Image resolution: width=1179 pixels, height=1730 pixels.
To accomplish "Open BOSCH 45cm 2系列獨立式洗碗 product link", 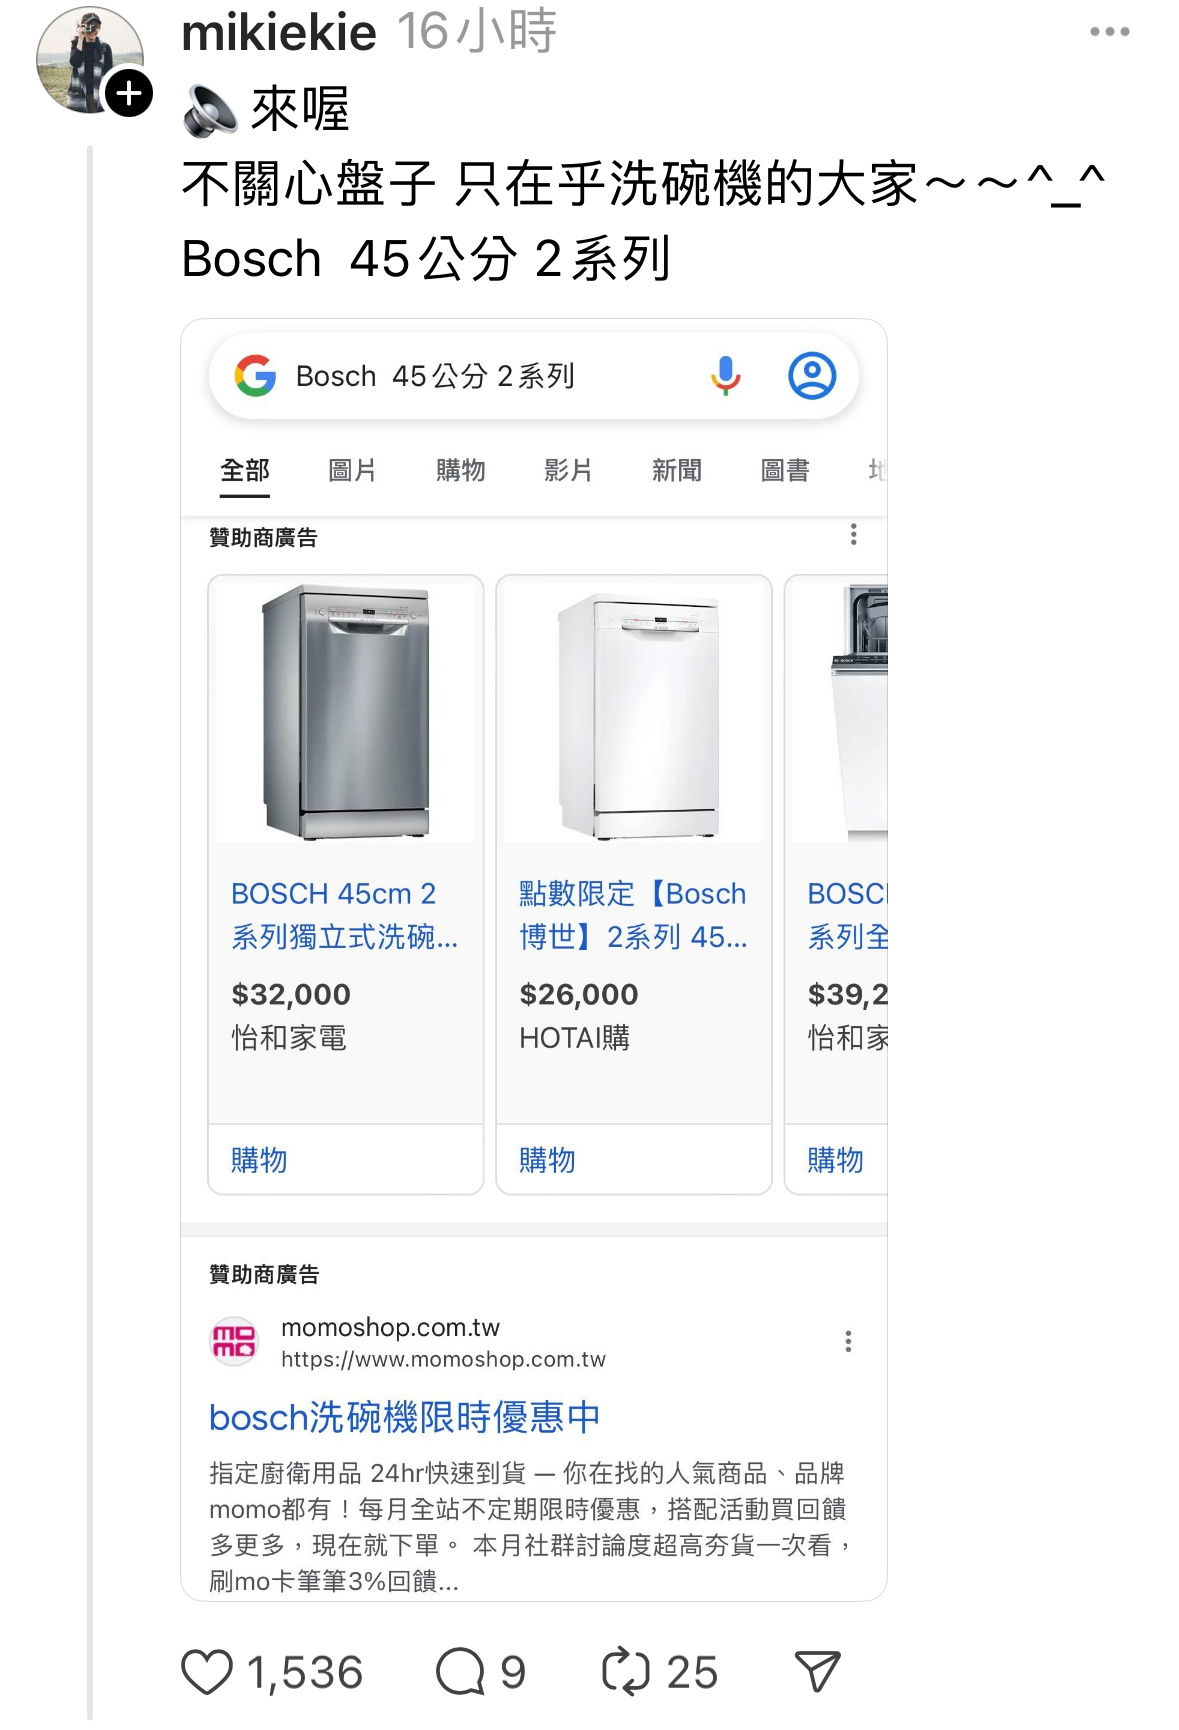I will 344,915.
